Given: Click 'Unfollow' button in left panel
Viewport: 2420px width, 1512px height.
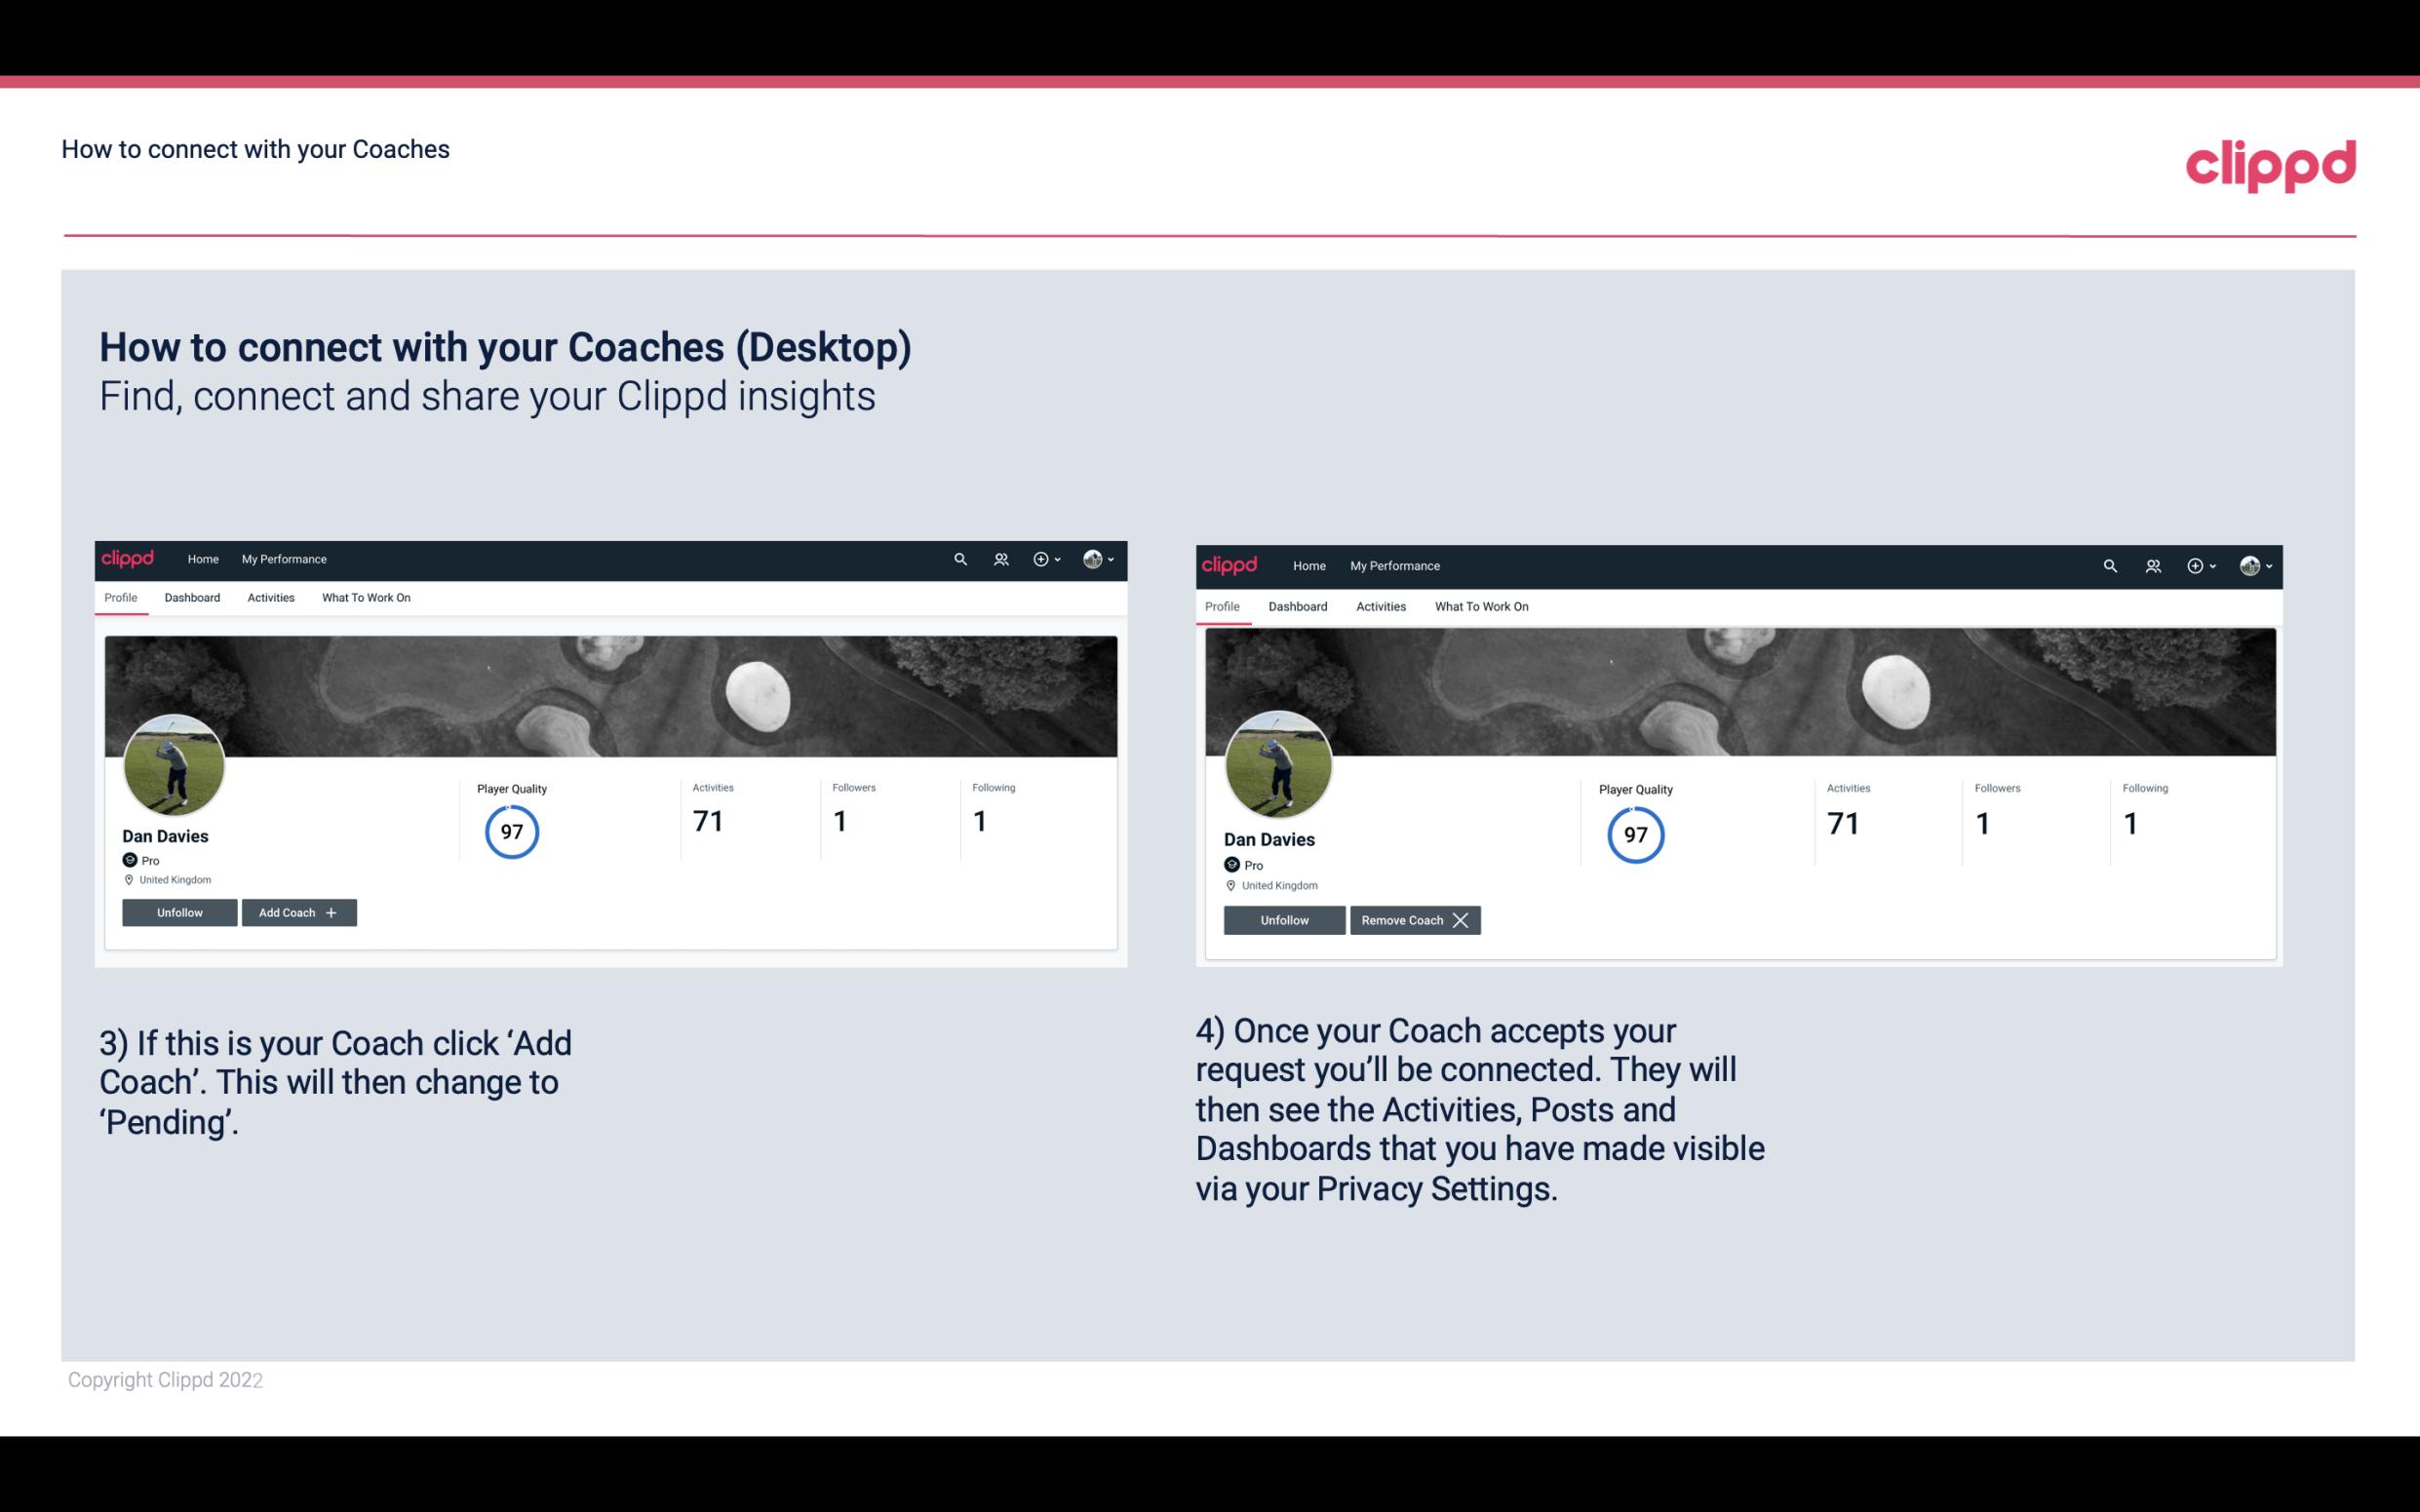Looking at the screenshot, I should pyautogui.click(x=179, y=911).
